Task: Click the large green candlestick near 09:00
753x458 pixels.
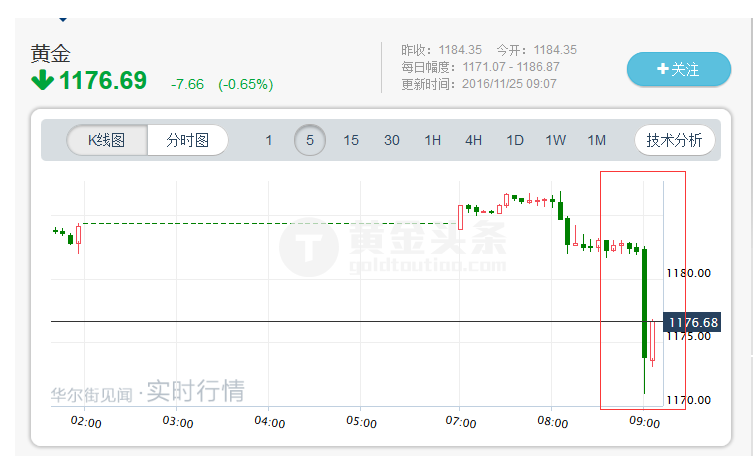Action: (645, 302)
